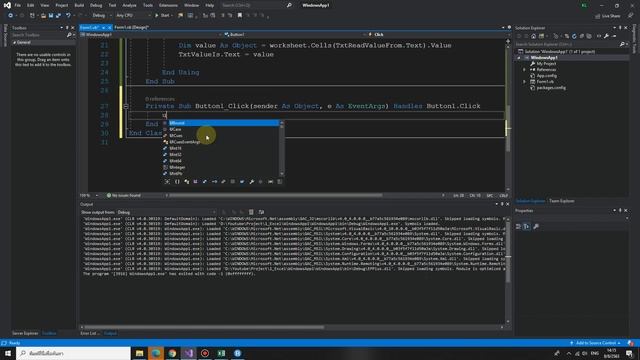This screenshot has height=360, width=640.
Task: Close the Form1.vb code tab
Action: click(x=110, y=27)
